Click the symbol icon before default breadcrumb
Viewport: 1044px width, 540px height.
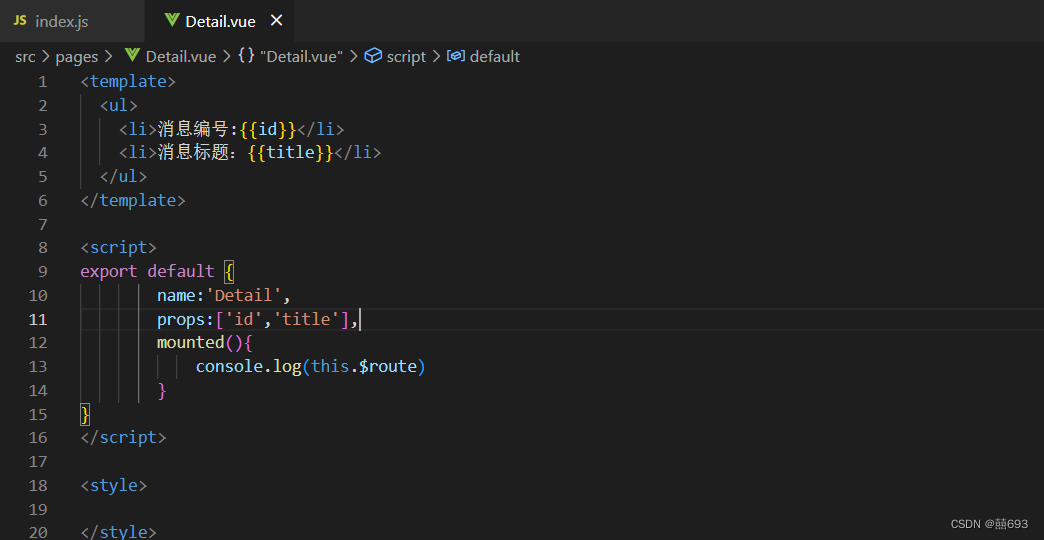tap(455, 56)
